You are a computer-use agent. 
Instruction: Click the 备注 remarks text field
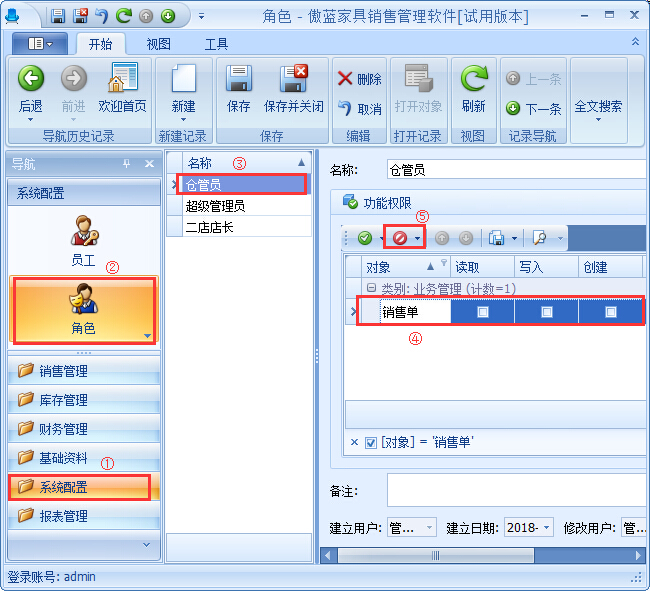coord(515,490)
